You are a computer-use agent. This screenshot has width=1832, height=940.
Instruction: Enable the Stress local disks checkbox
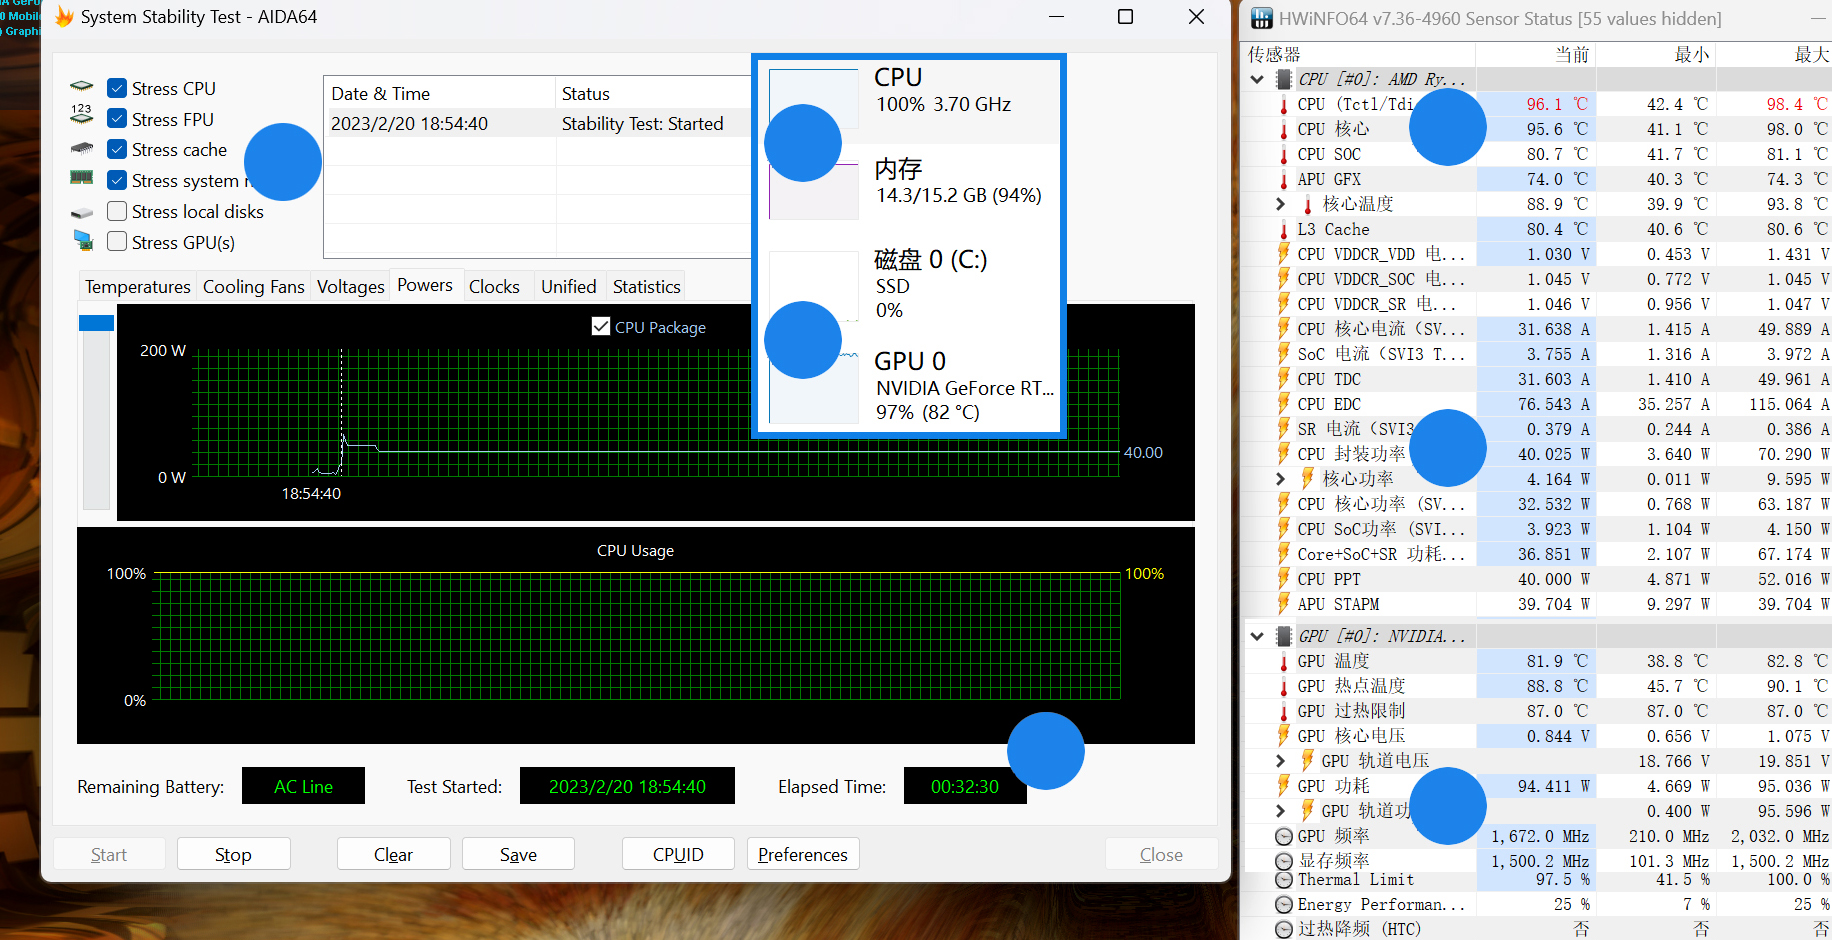tap(117, 211)
